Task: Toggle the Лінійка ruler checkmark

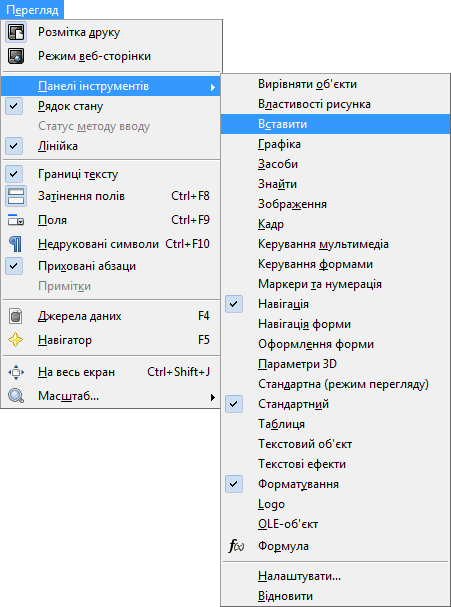Action: pos(14,146)
